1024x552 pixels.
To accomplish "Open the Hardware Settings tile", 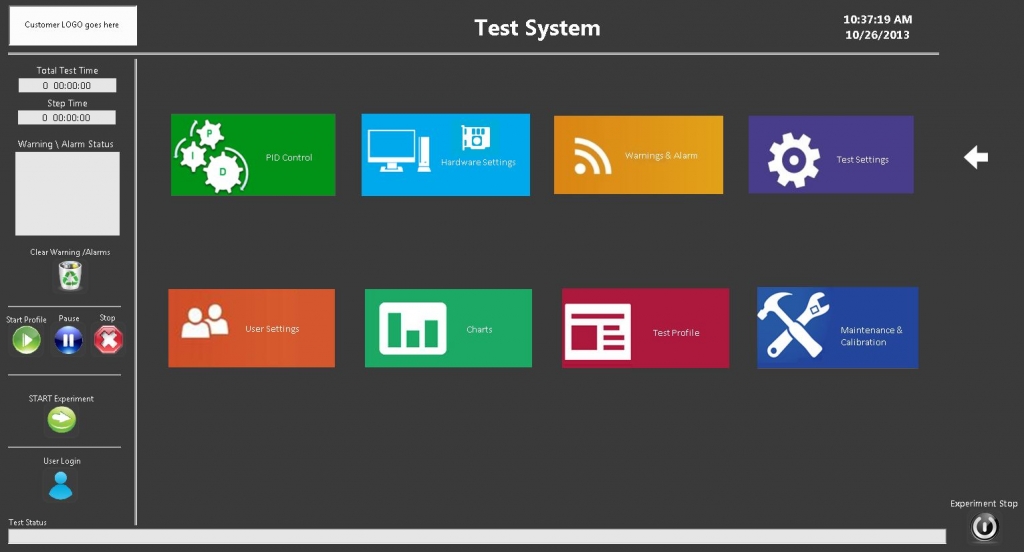I will pos(445,155).
